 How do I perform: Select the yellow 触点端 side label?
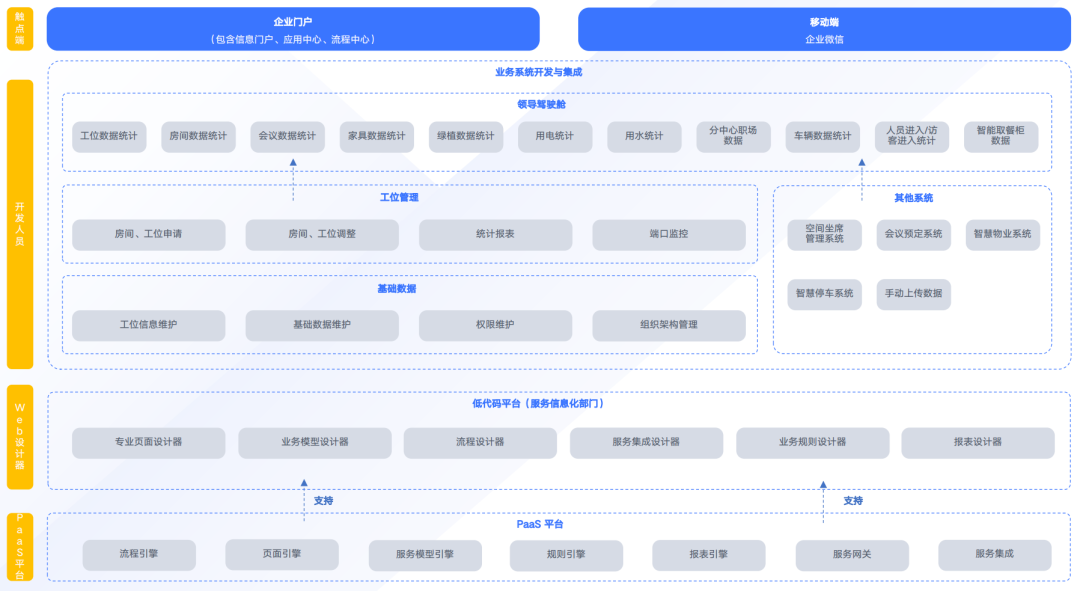click(x=20, y=29)
